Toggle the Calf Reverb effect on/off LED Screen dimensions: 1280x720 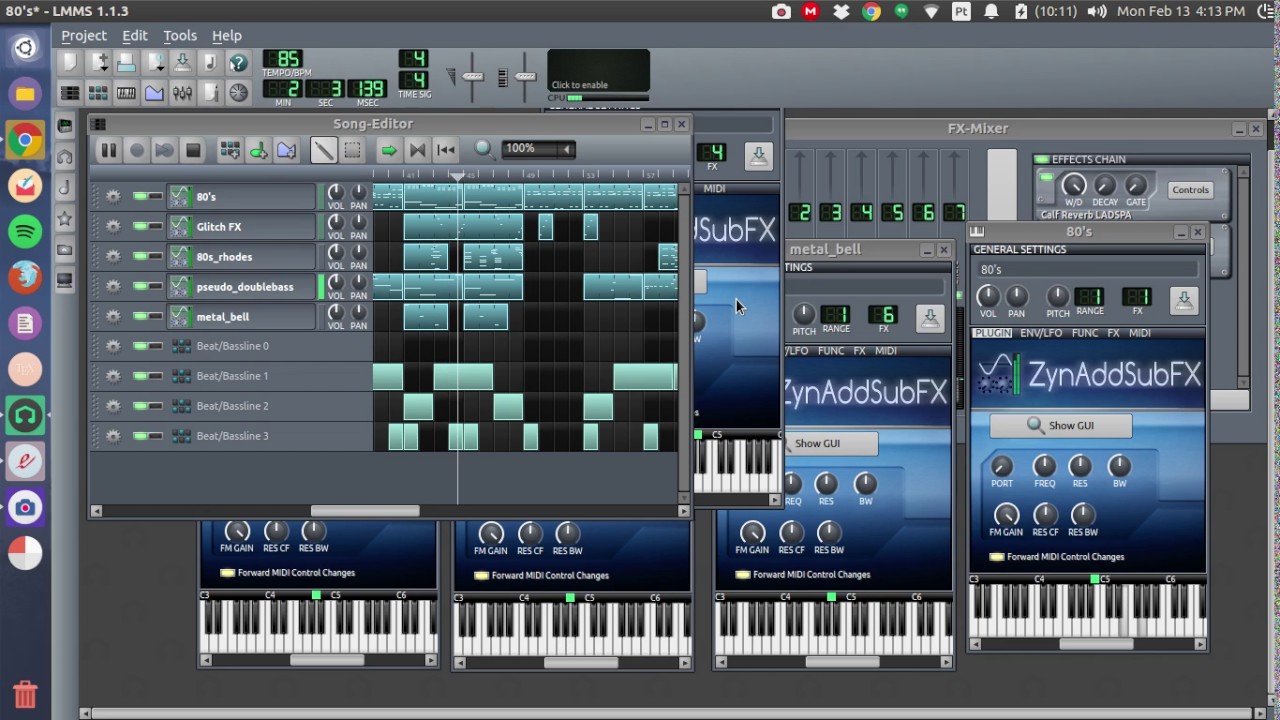[1046, 178]
